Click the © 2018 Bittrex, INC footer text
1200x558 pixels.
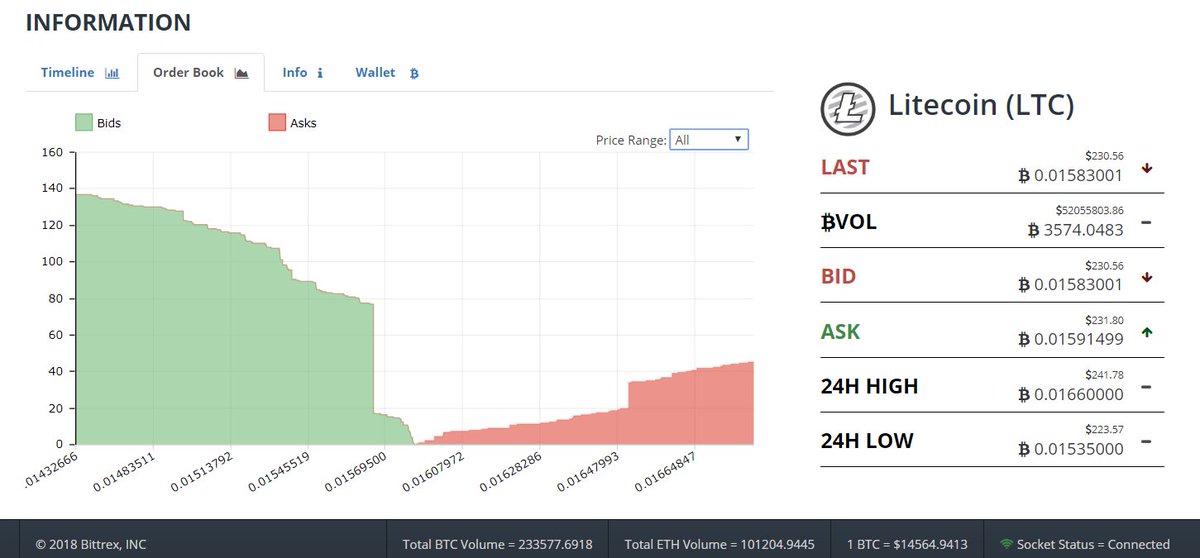click(x=91, y=545)
